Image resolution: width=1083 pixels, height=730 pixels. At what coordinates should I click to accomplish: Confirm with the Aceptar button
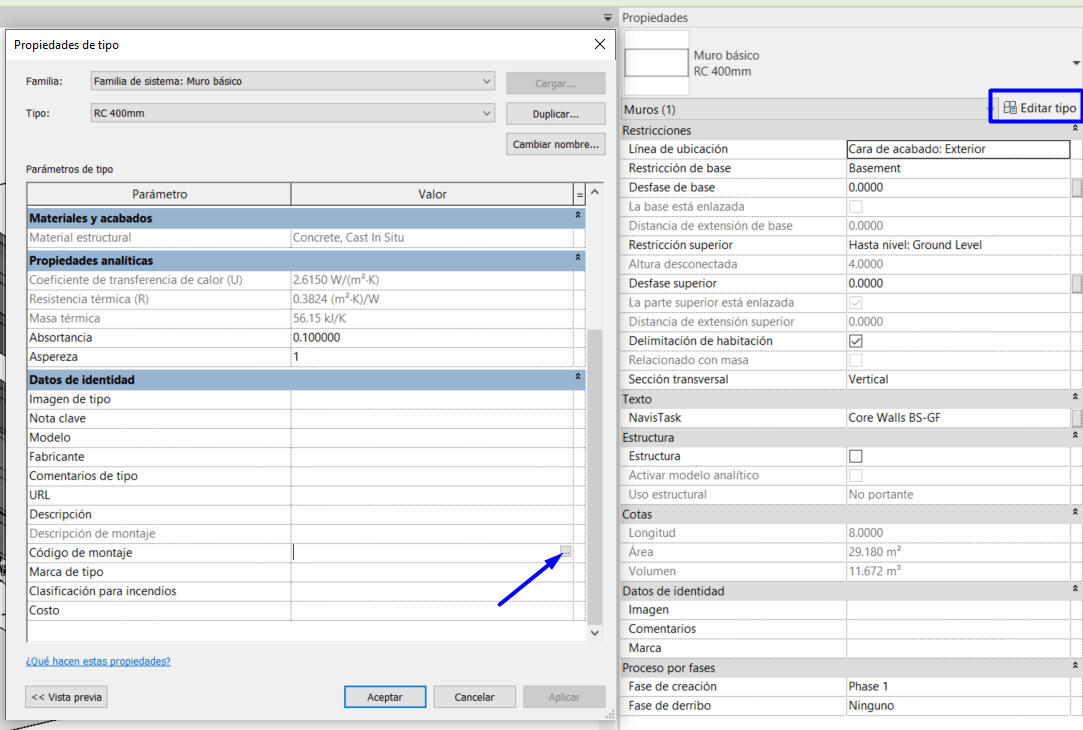coord(385,697)
